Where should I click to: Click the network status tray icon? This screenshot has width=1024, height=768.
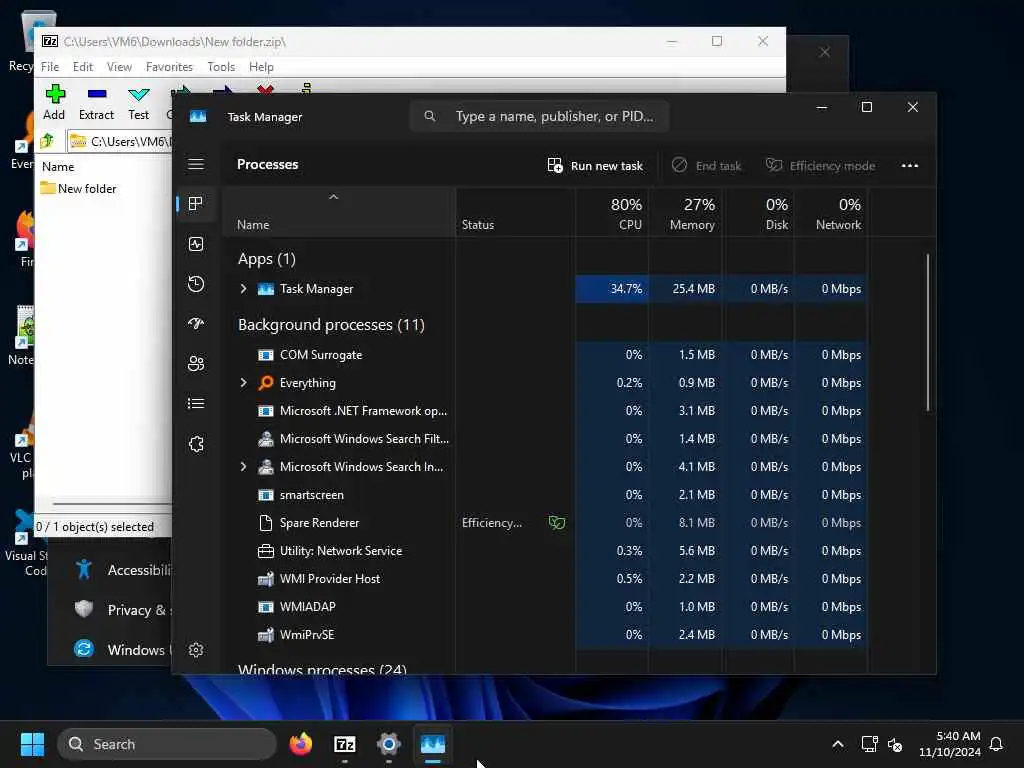click(869, 744)
